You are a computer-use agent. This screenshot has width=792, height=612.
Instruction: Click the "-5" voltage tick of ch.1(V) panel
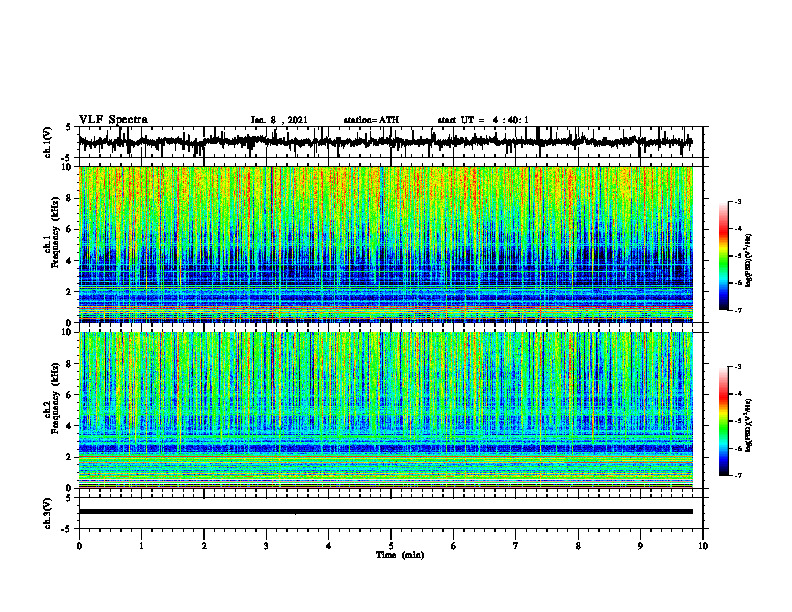coord(67,158)
